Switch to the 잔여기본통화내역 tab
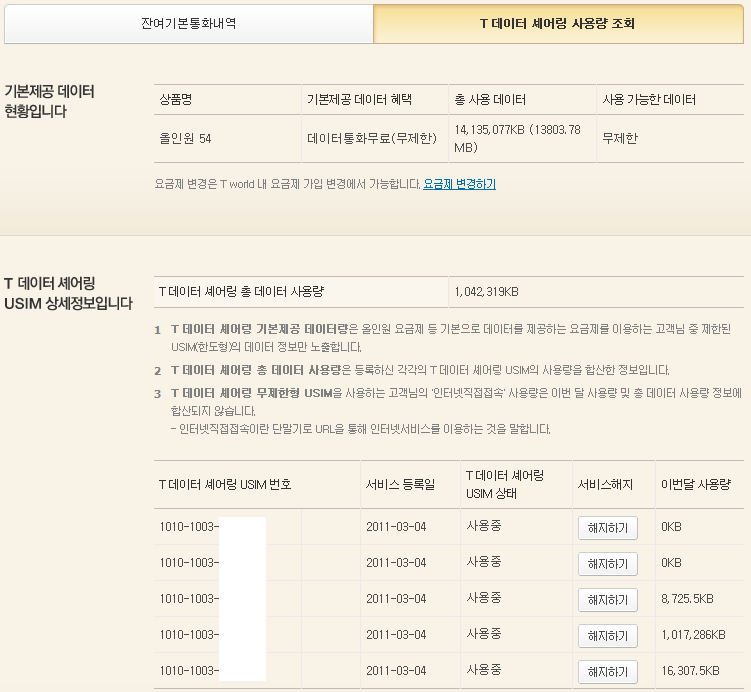Image resolution: width=751 pixels, height=692 pixels. point(189,23)
